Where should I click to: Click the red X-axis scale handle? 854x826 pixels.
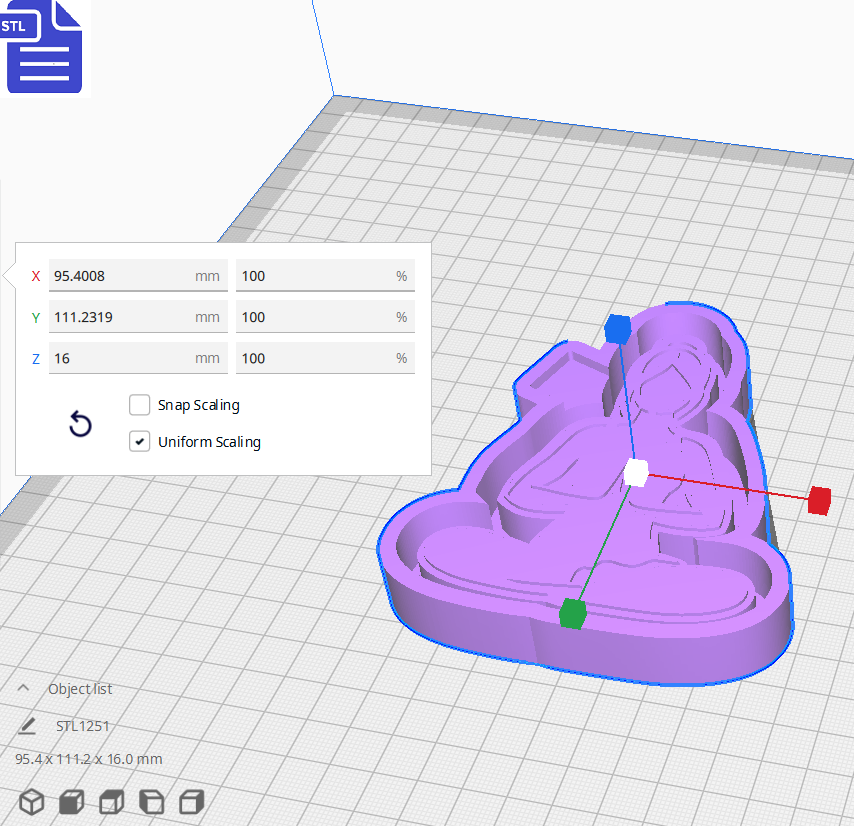[x=819, y=501]
